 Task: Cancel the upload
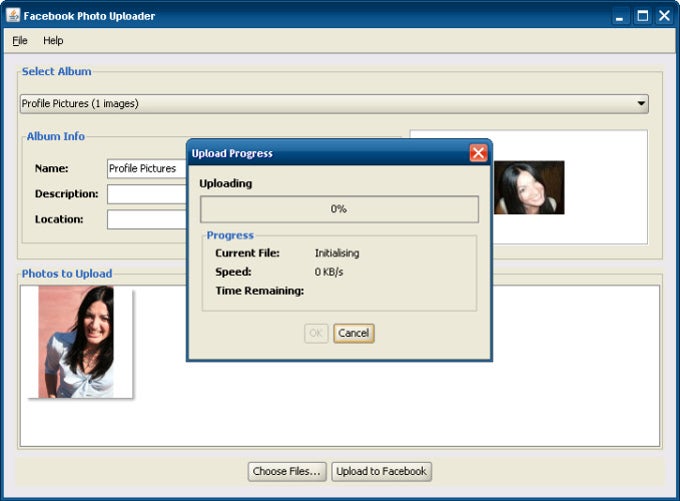click(x=353, y=333)
